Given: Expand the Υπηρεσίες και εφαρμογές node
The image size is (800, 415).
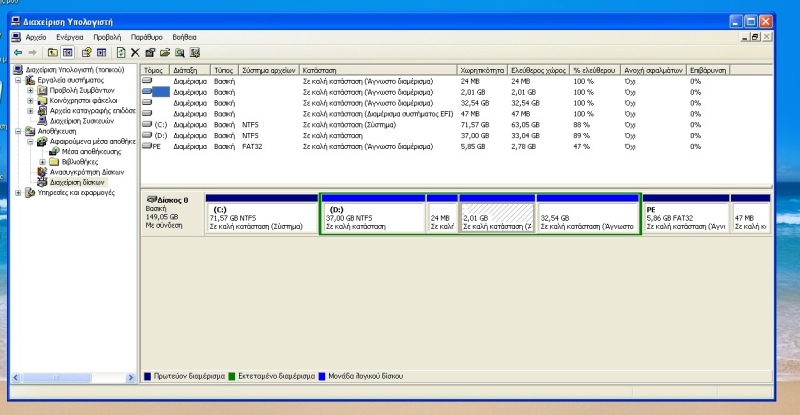Looking at the screenshot, I should click(18, 192).
